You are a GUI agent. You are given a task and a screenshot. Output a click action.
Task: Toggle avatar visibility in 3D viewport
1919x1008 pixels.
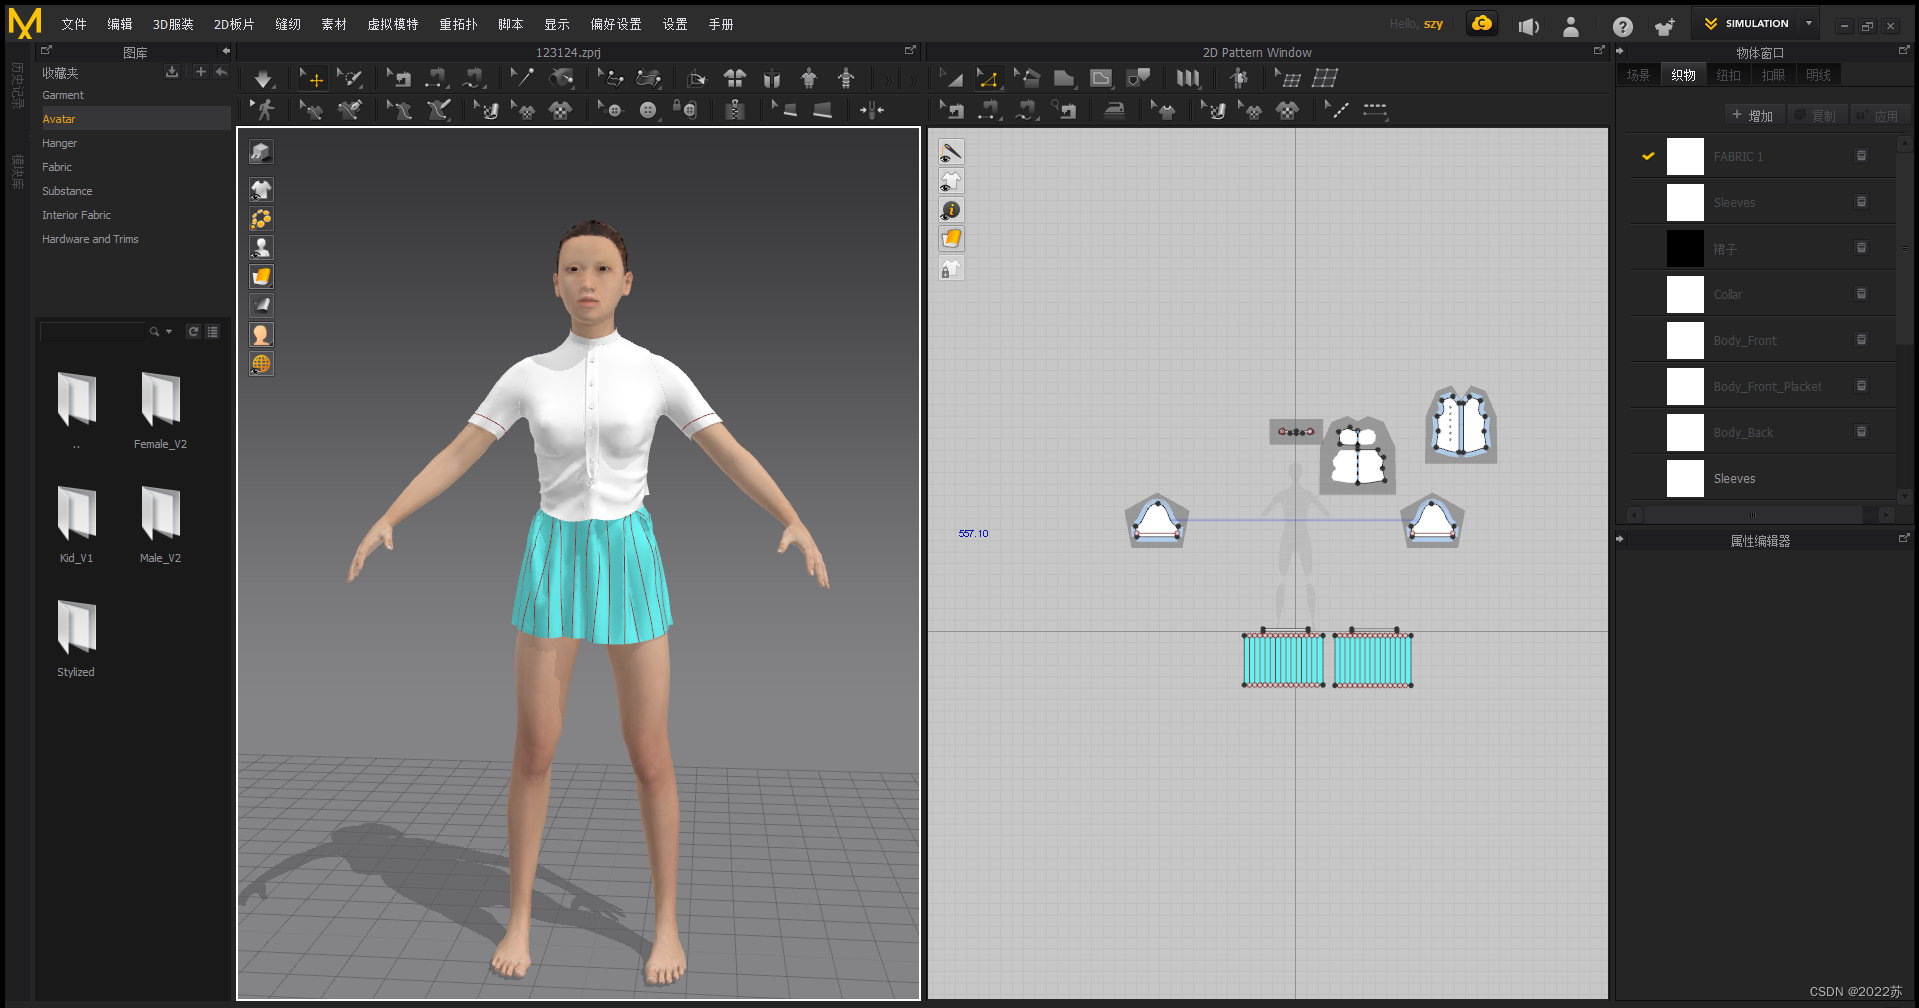[x=261, y=248]
